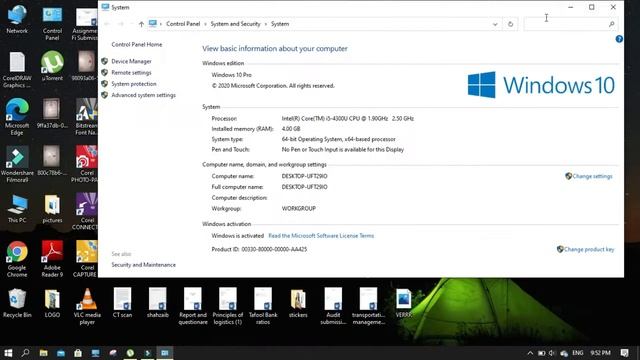Click the 9:52 PM clock
This screenshot has height=360, width=640.
coord(600,353)
